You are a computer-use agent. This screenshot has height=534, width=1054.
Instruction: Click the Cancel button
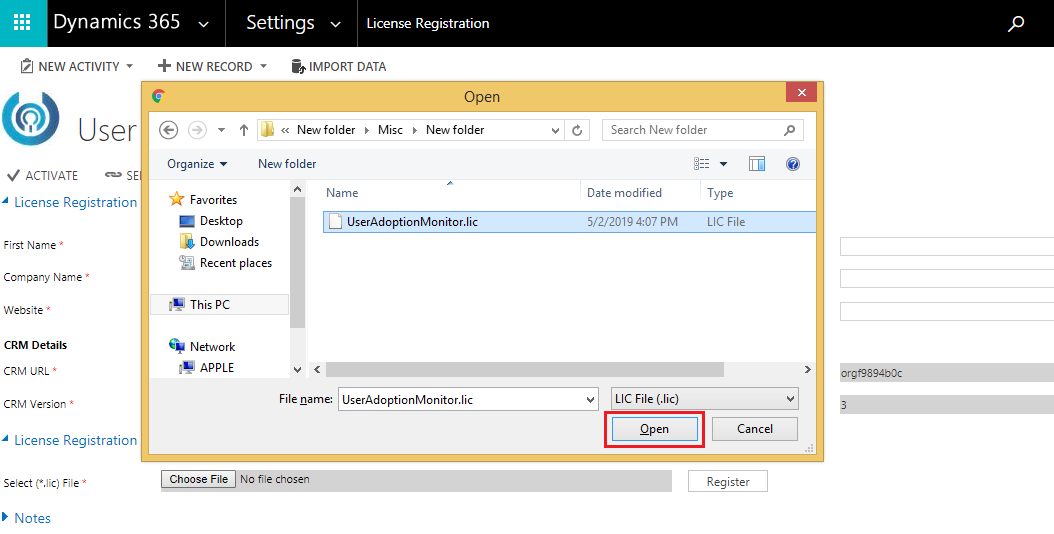click(x=755, y=428)
